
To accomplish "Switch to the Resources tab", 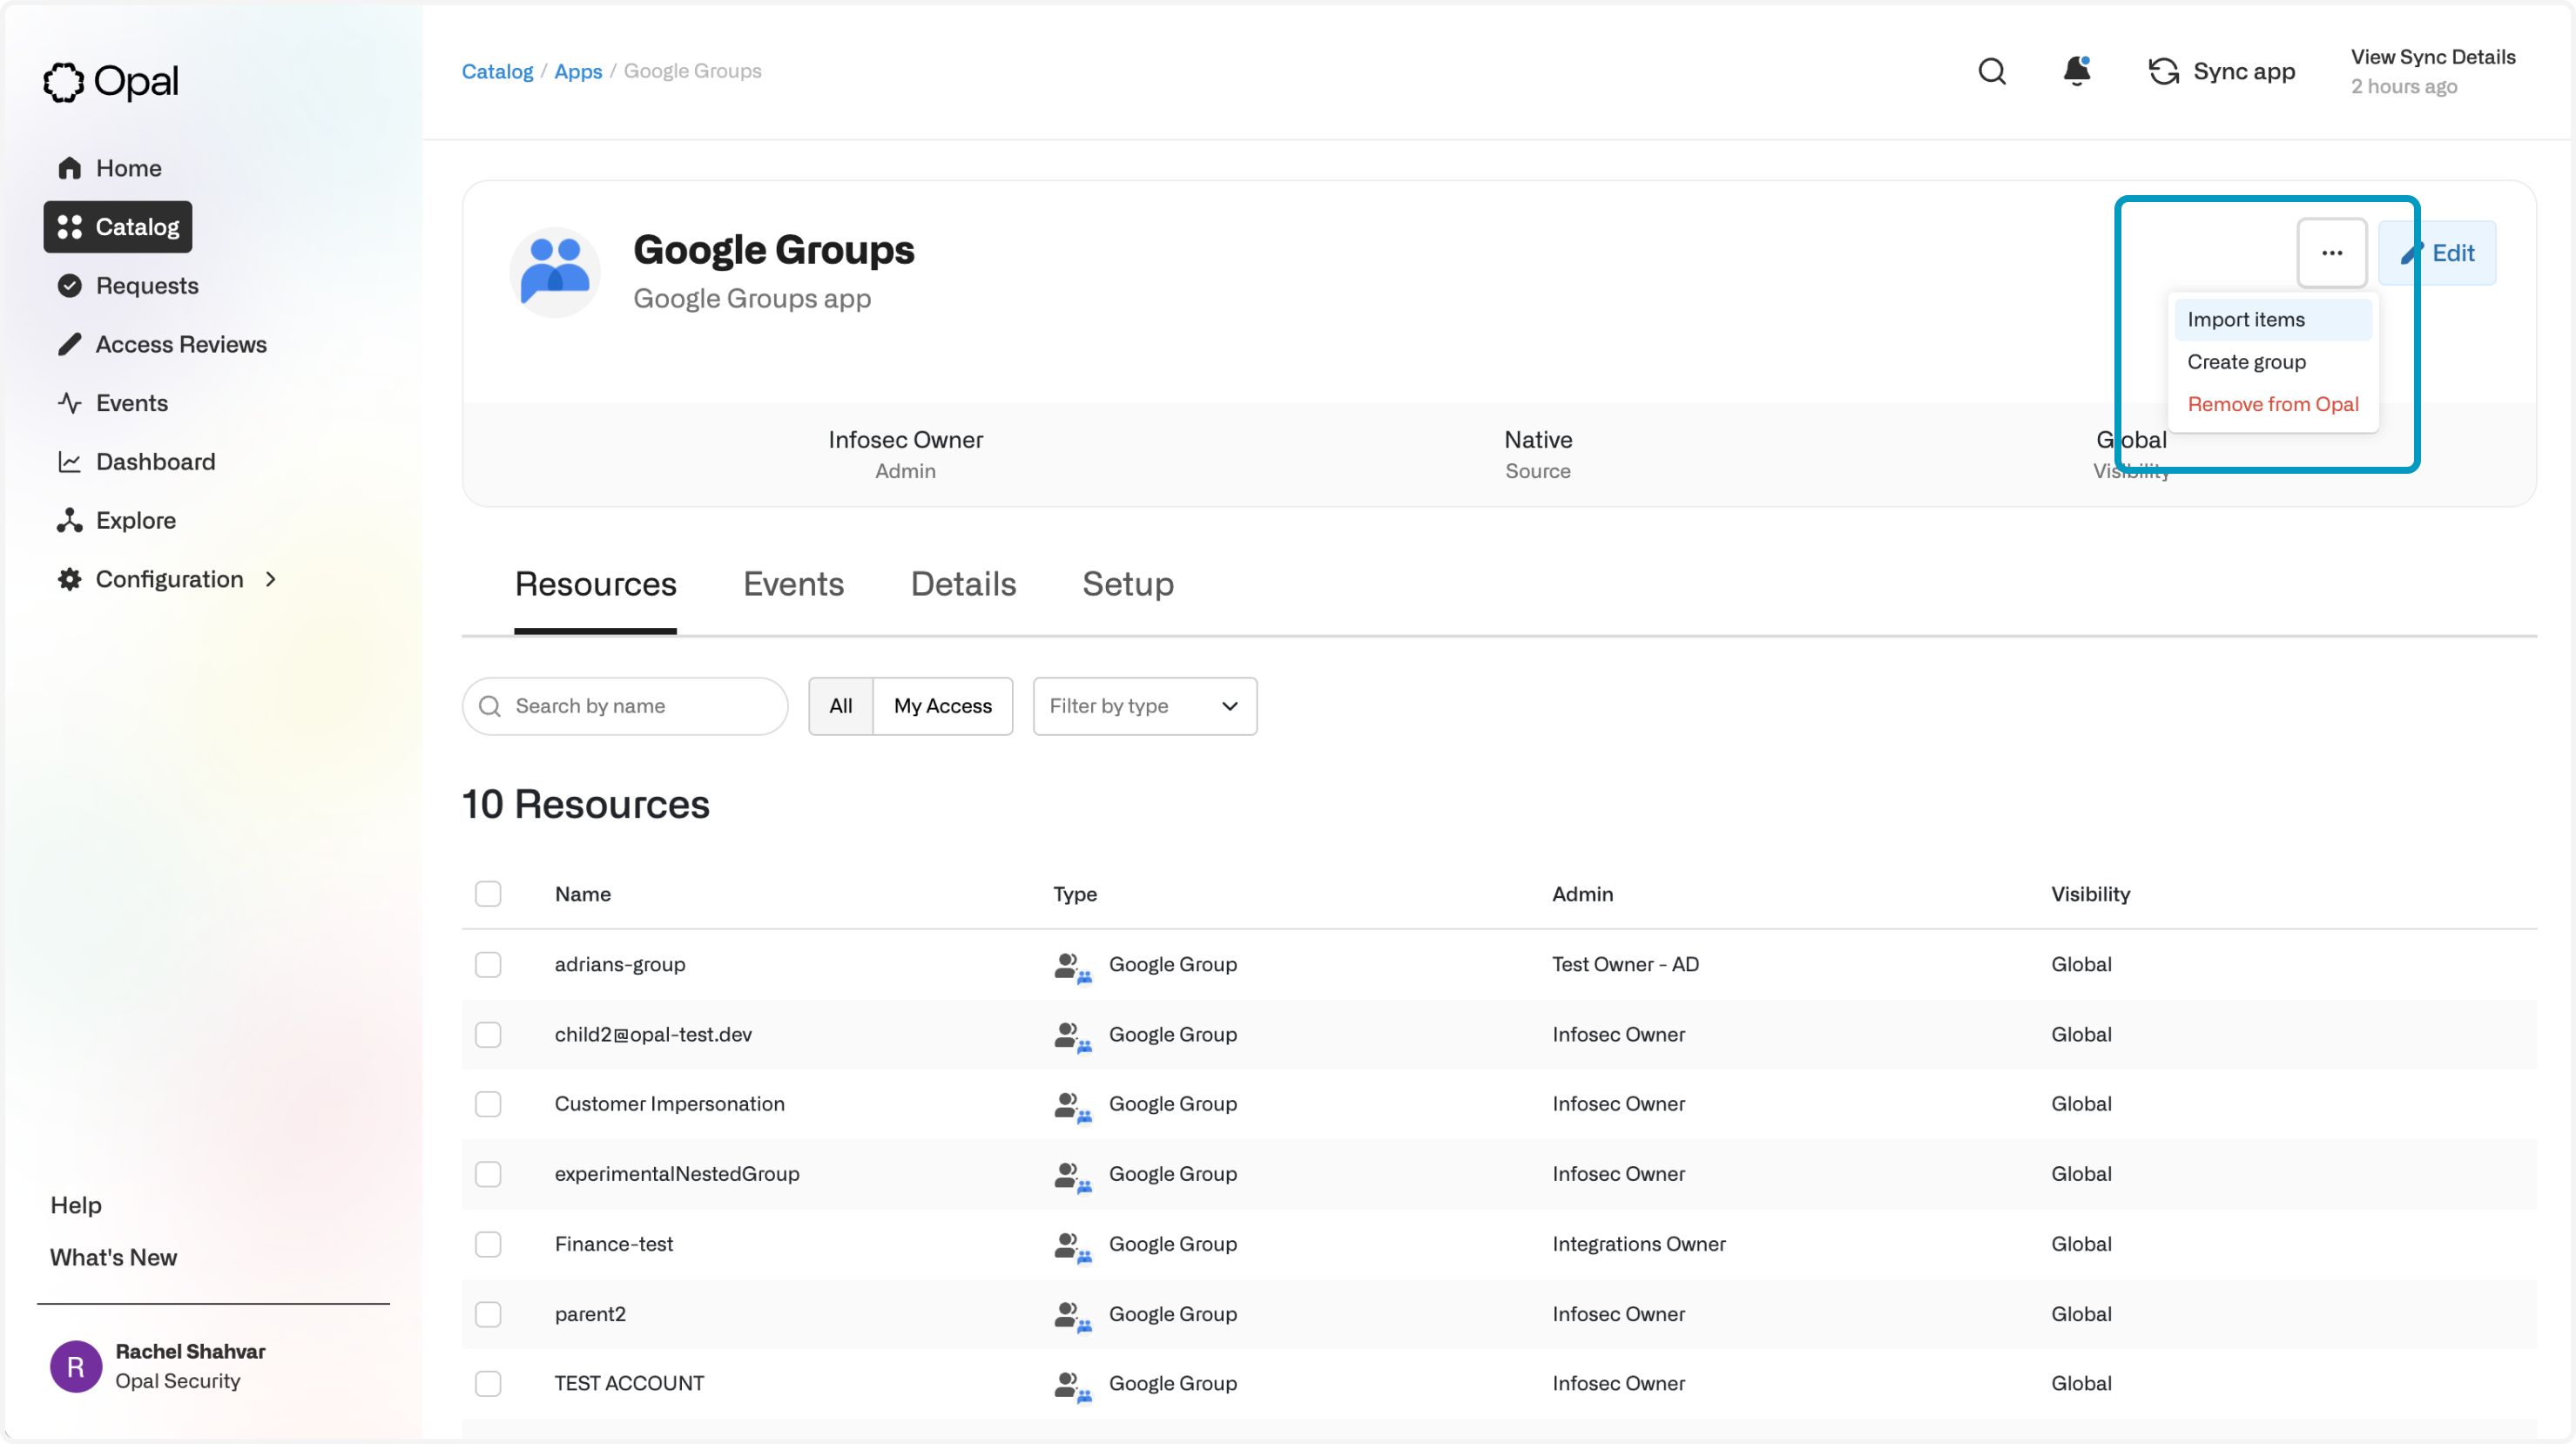I will pos(595,585).
